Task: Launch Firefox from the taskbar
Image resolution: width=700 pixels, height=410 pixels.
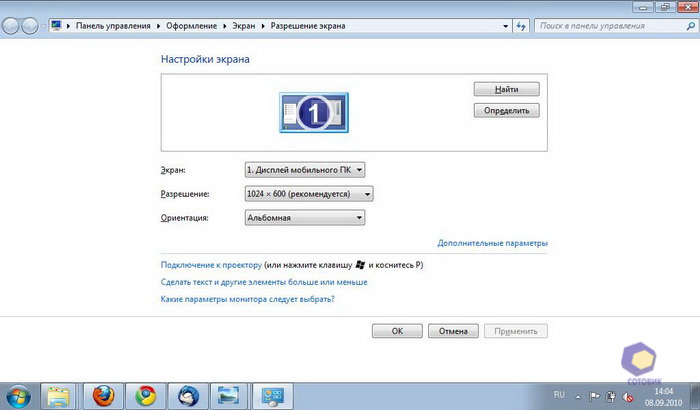Action: [x=103, y=395]
